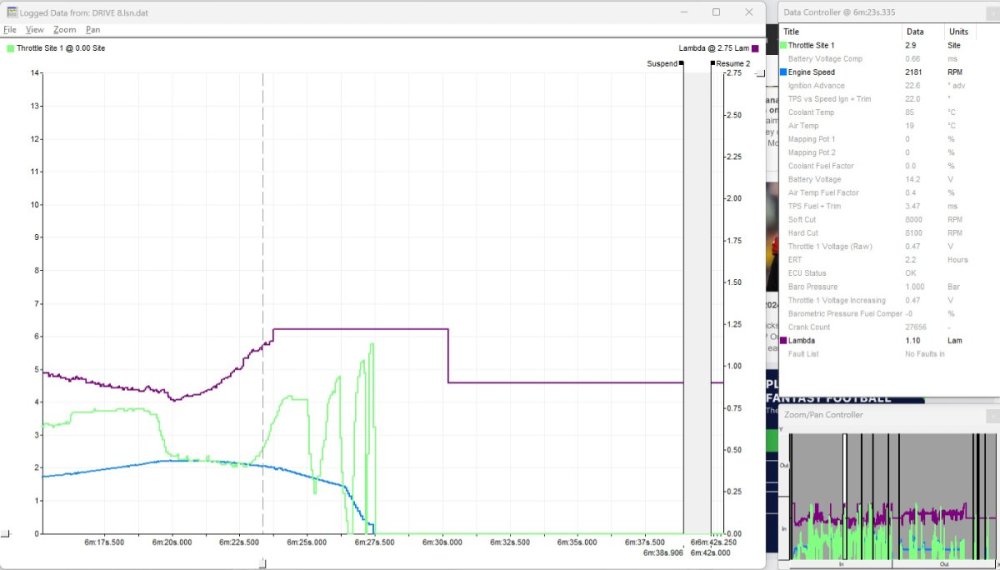The image size is (1000, 570).
Task: Click the Units column header
Action: click(958, 32)
